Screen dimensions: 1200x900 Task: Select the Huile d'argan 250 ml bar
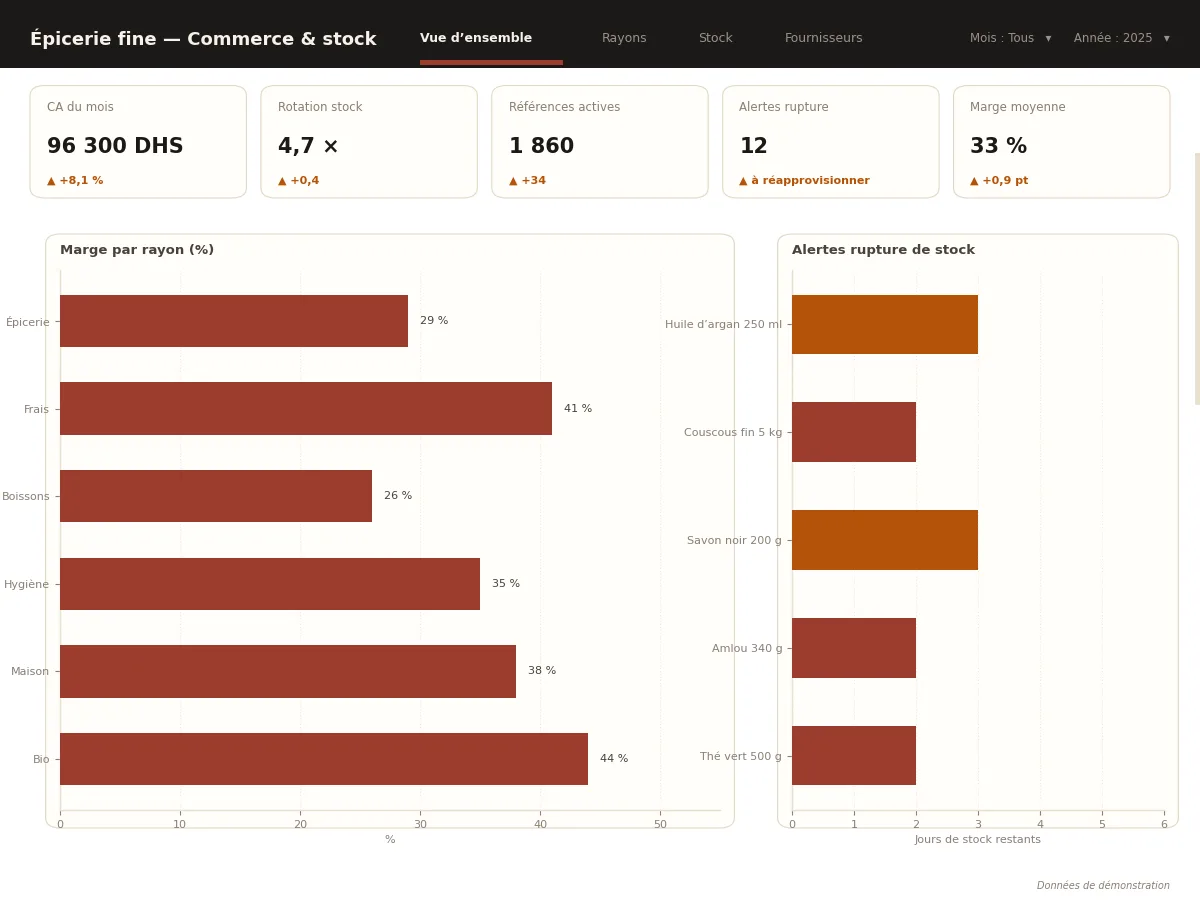pos(885,324)
